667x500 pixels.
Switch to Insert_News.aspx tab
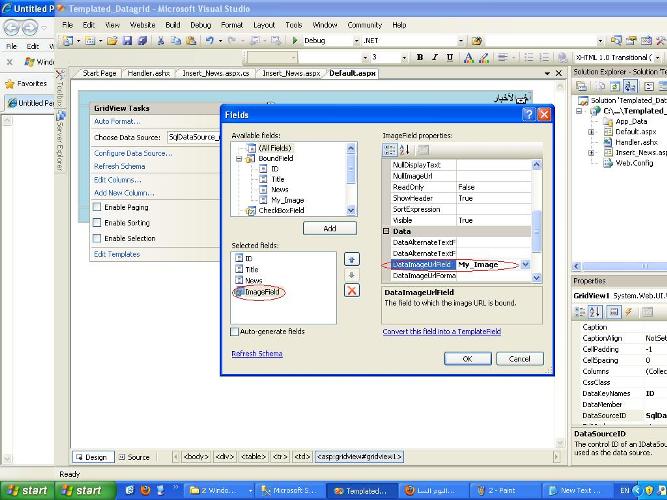(x=291, y=74)
